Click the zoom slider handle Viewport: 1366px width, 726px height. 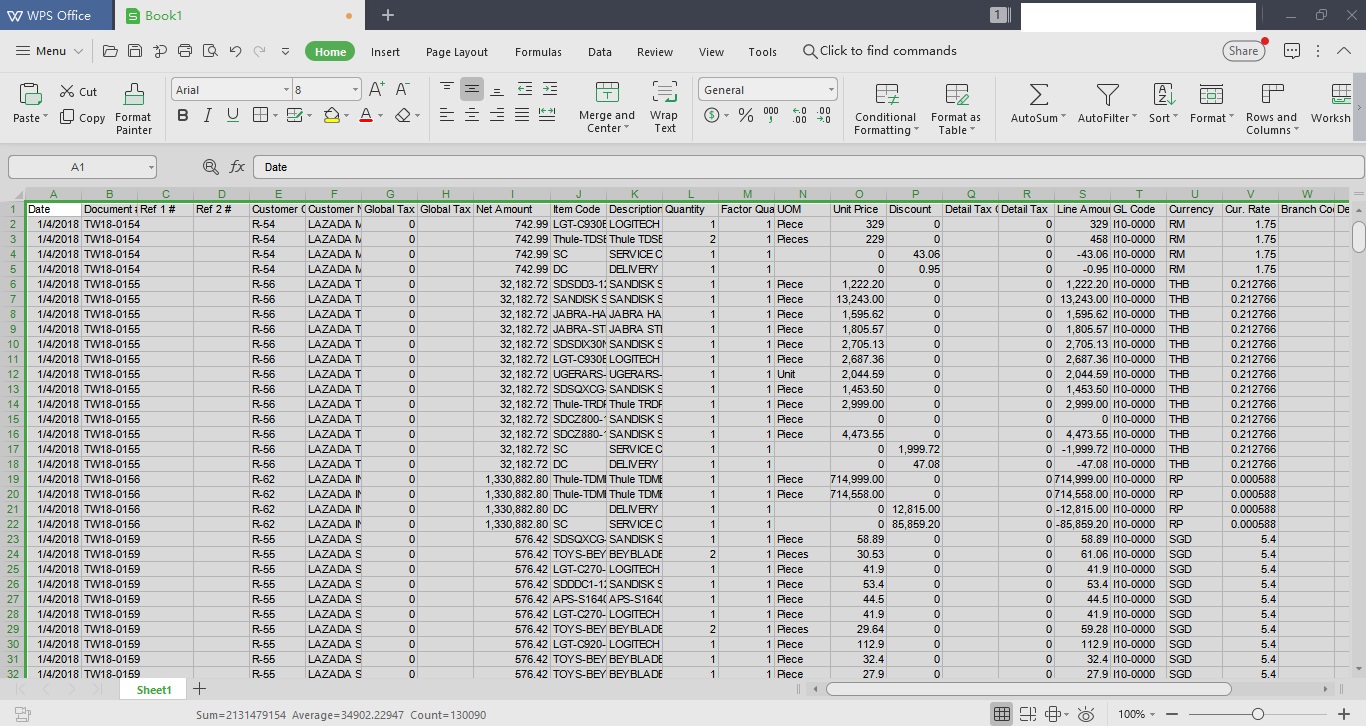click(1257, 714)
